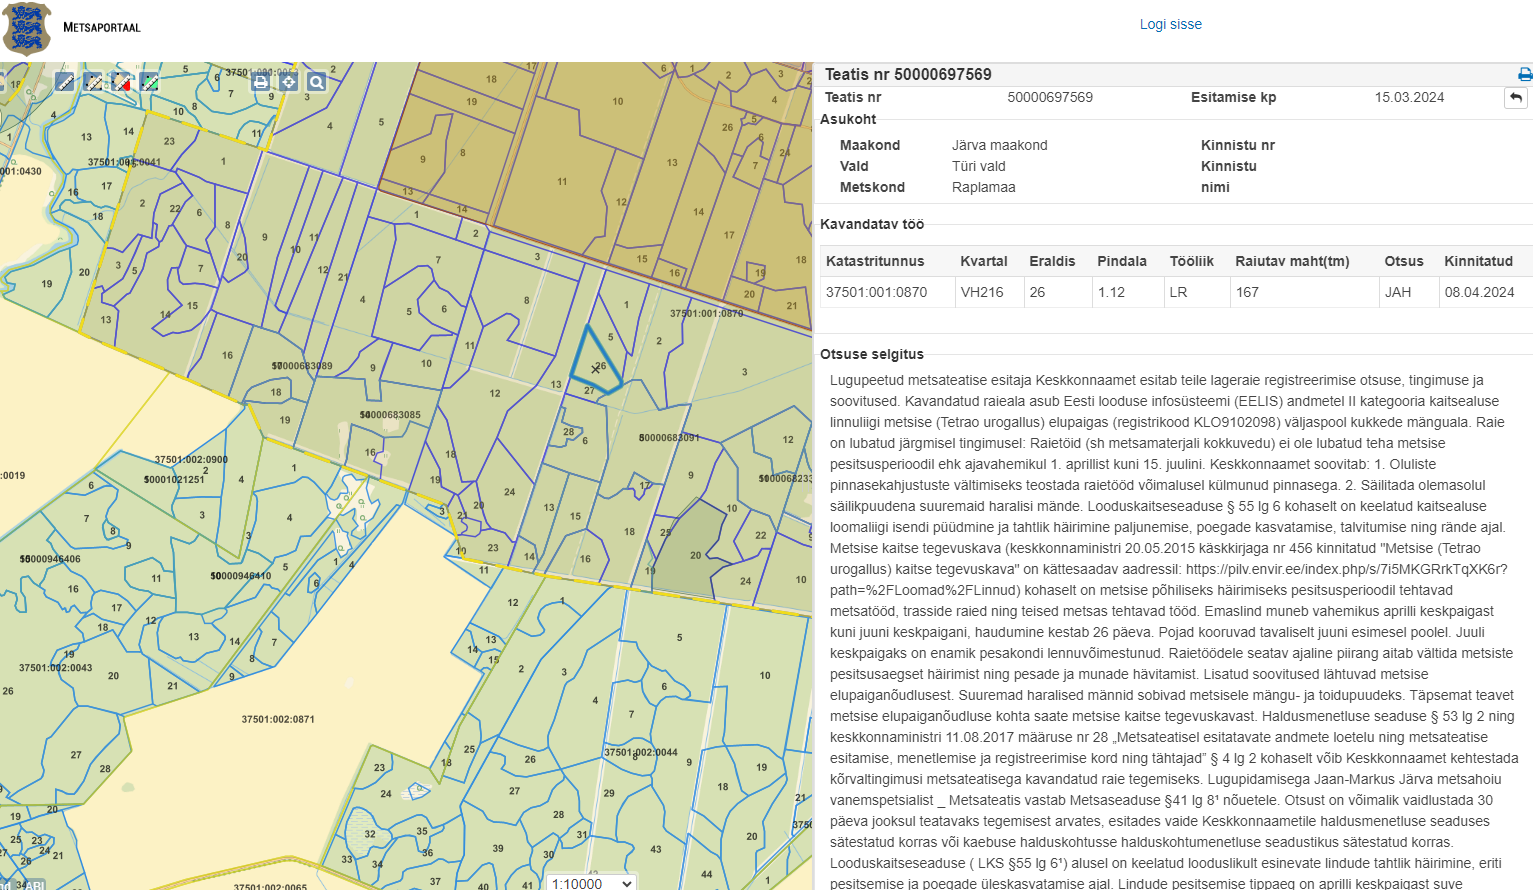Select the polygon area measuring tool
The image size is (1533, 890).
coord(93,82)
